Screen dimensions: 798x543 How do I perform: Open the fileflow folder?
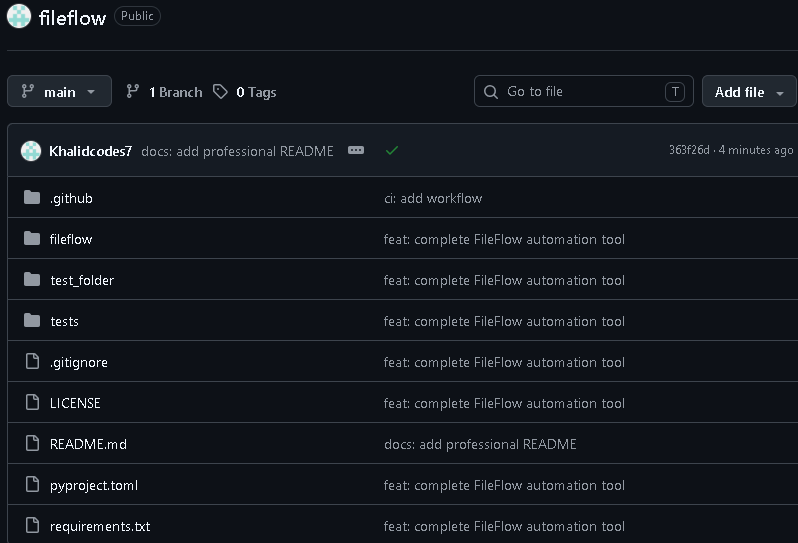click(71, 239)
